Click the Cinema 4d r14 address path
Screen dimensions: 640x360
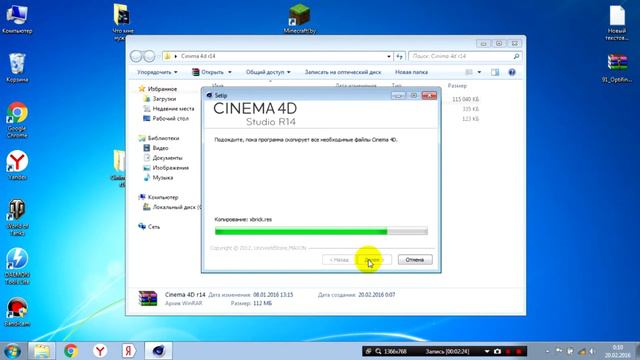[198, 56]
